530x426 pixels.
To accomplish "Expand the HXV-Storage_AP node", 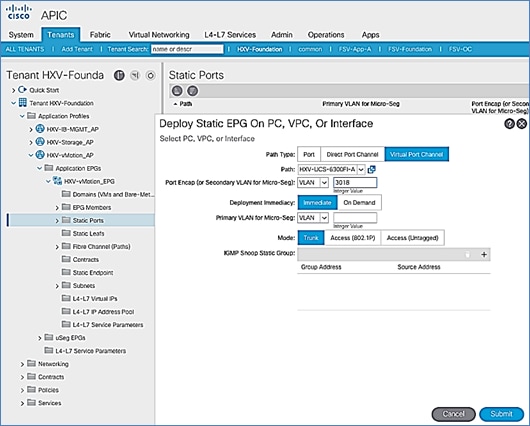I will (31, 142).
